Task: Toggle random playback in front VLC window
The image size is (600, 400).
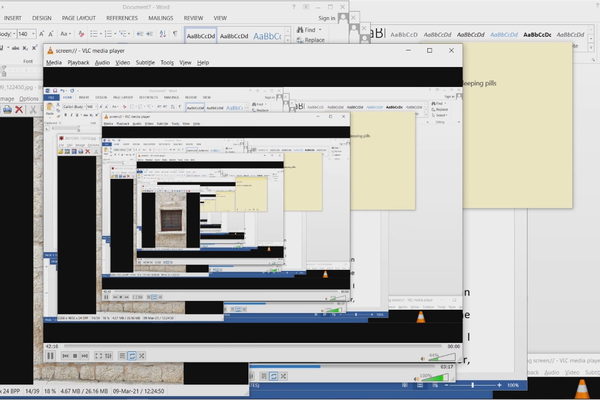Action: click(x=142, y=356)
